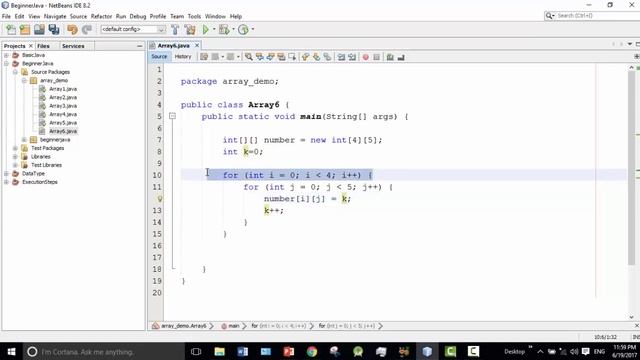Open the File menu

6,16
